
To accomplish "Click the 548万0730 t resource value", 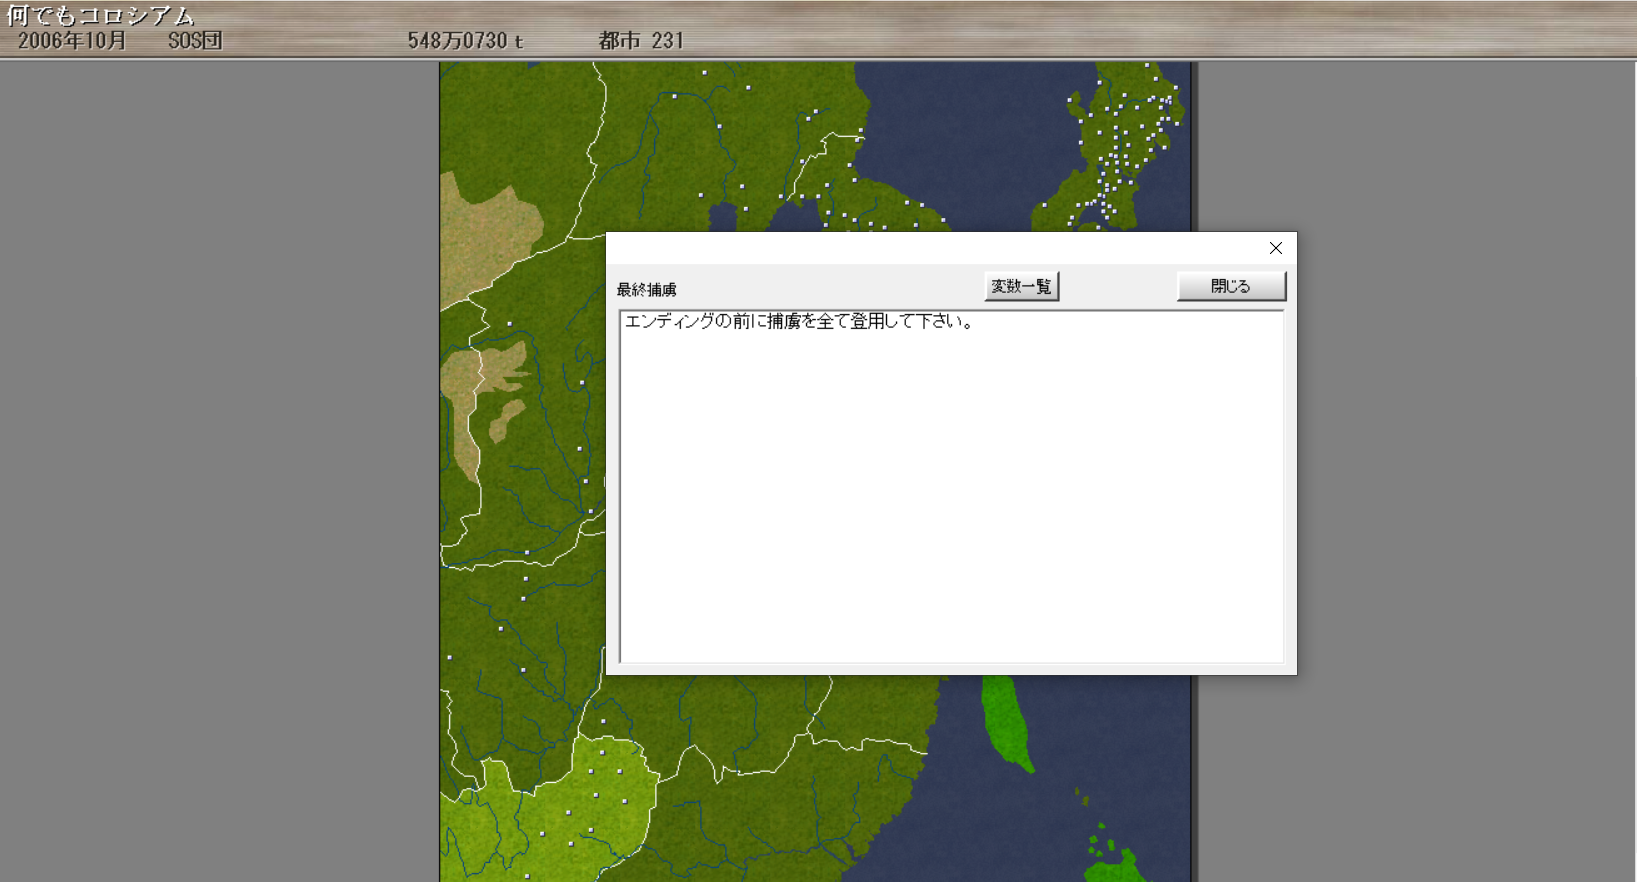I will [465, 41].
